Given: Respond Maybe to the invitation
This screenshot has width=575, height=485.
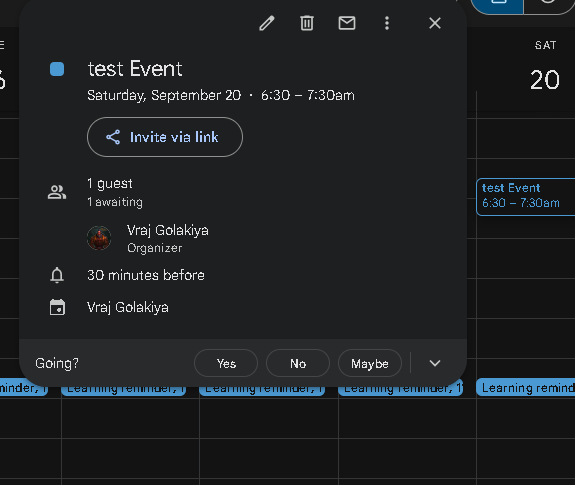Looking at the screenshot, I should (x=370, y=363).
